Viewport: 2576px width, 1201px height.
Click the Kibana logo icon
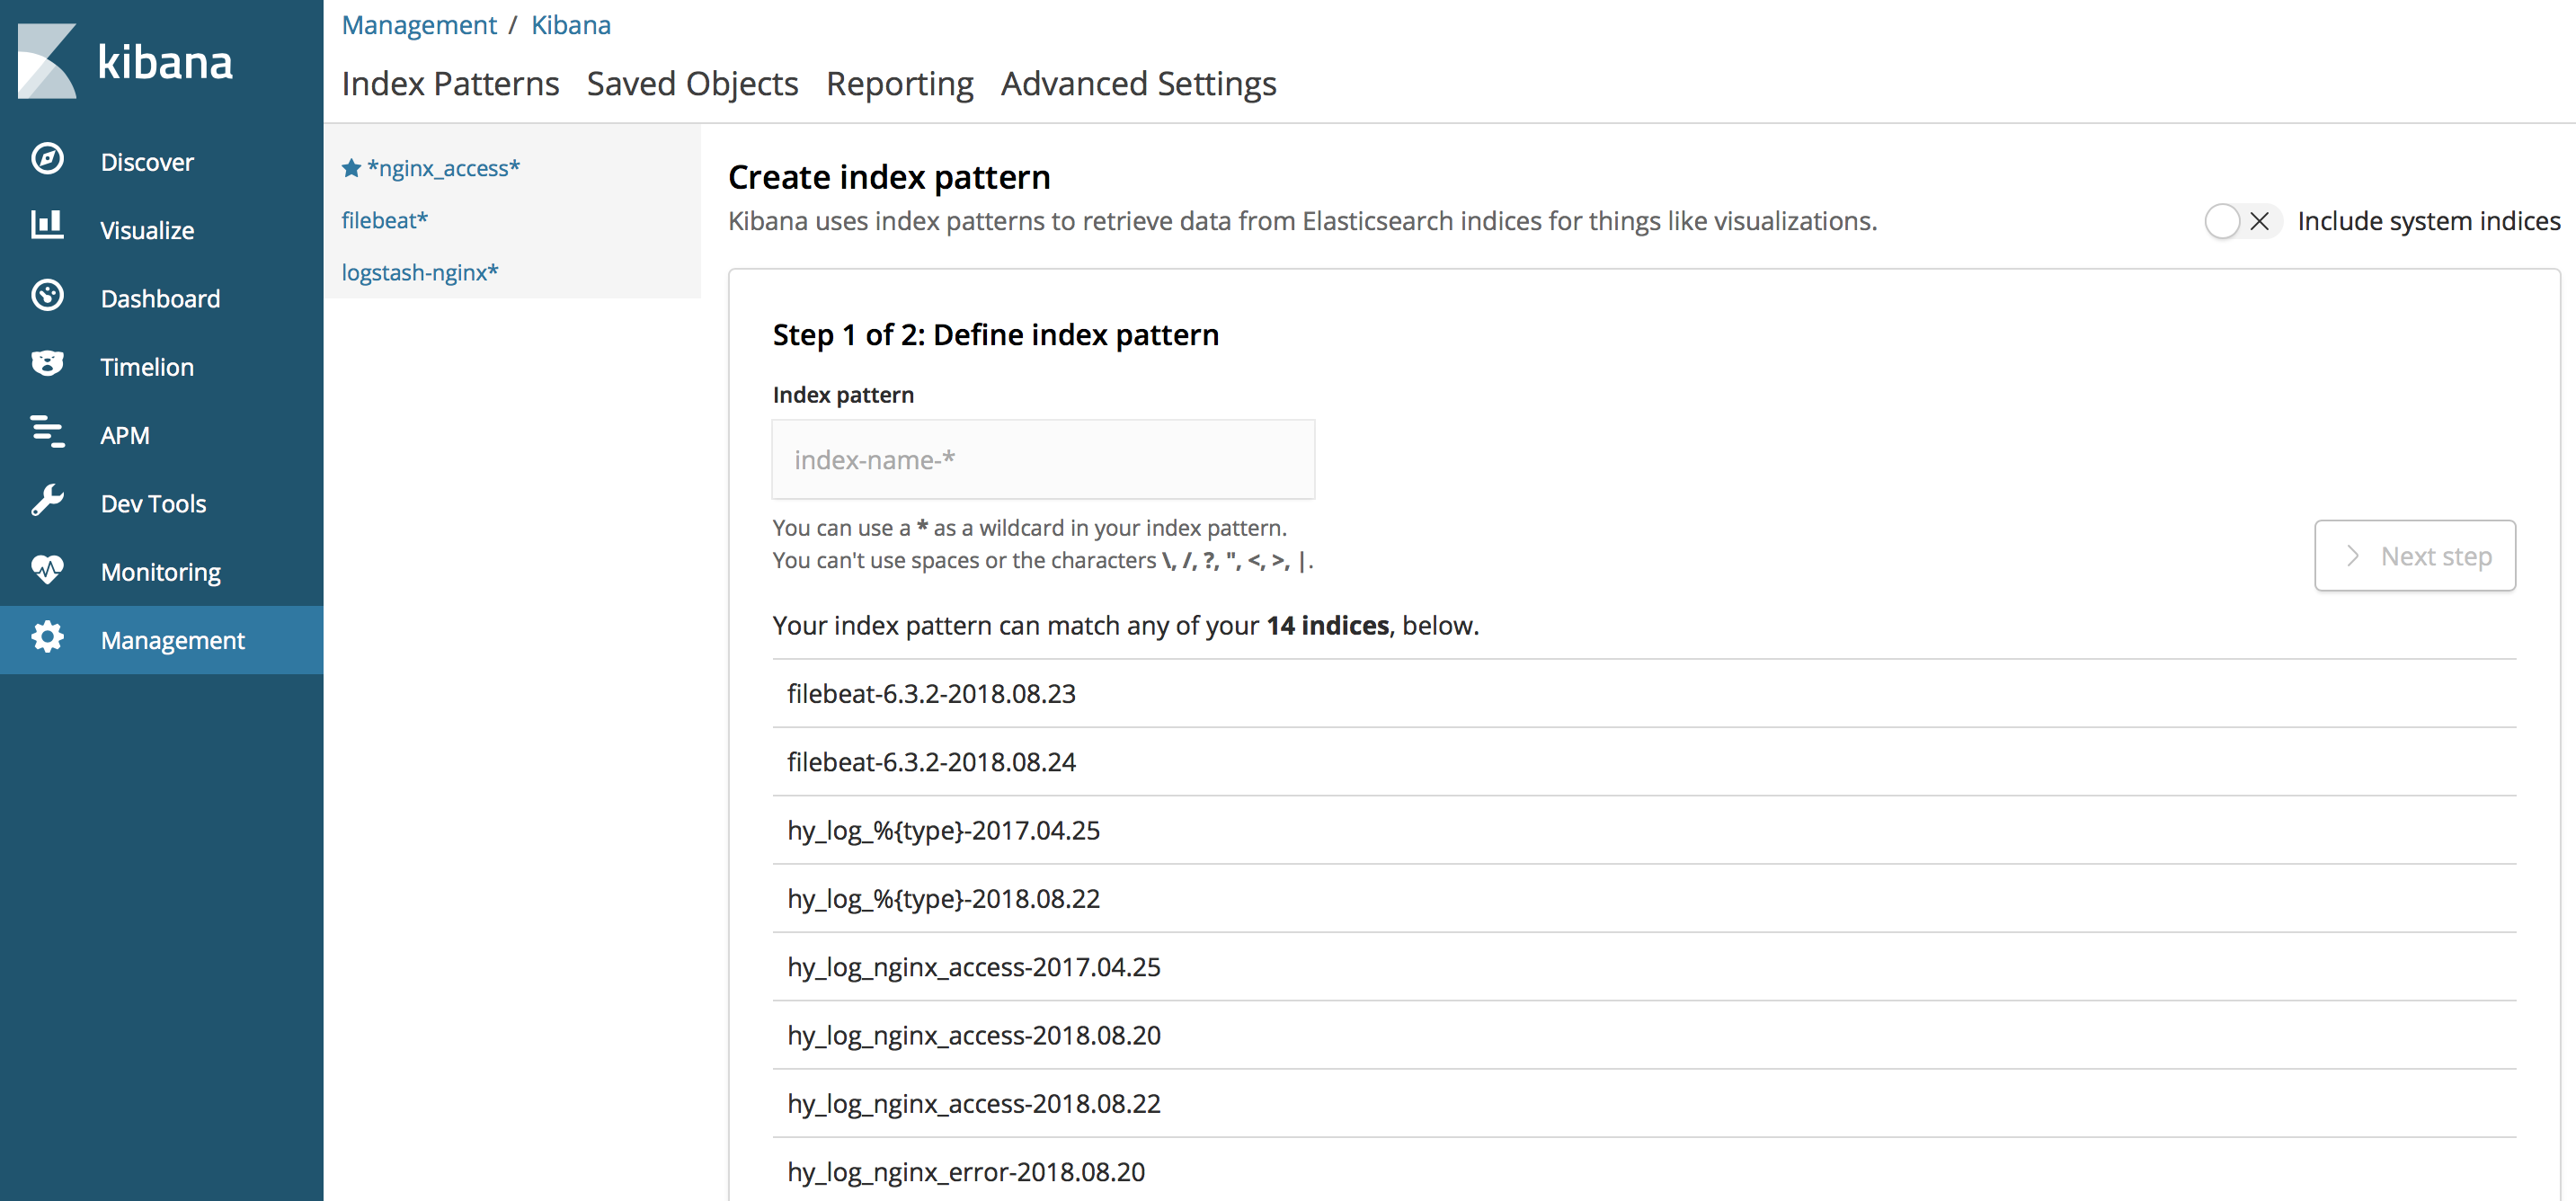coord(47,61)
